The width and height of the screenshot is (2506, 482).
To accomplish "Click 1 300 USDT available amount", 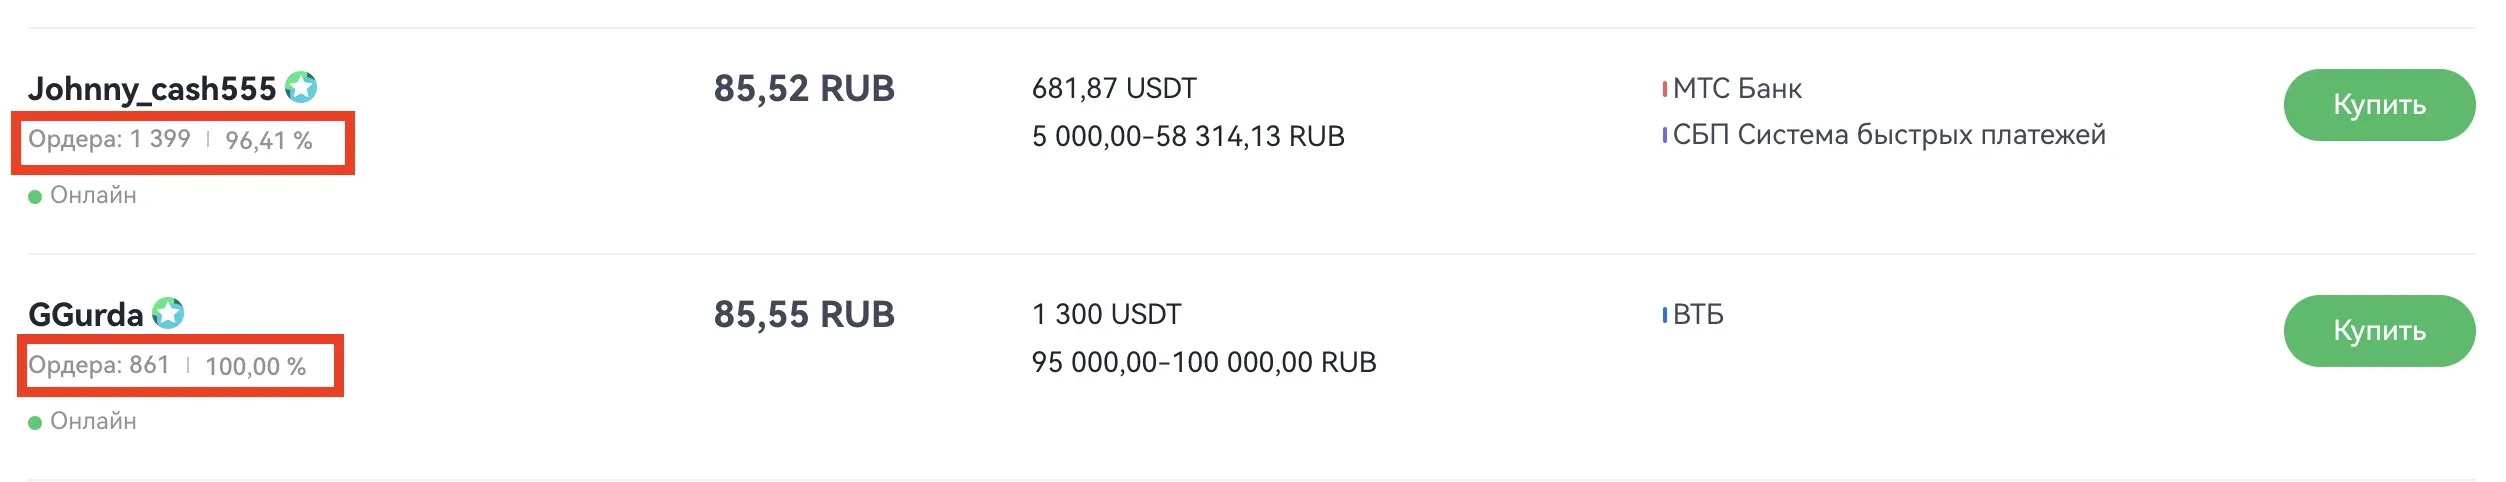I will (x=1106, y=315).
